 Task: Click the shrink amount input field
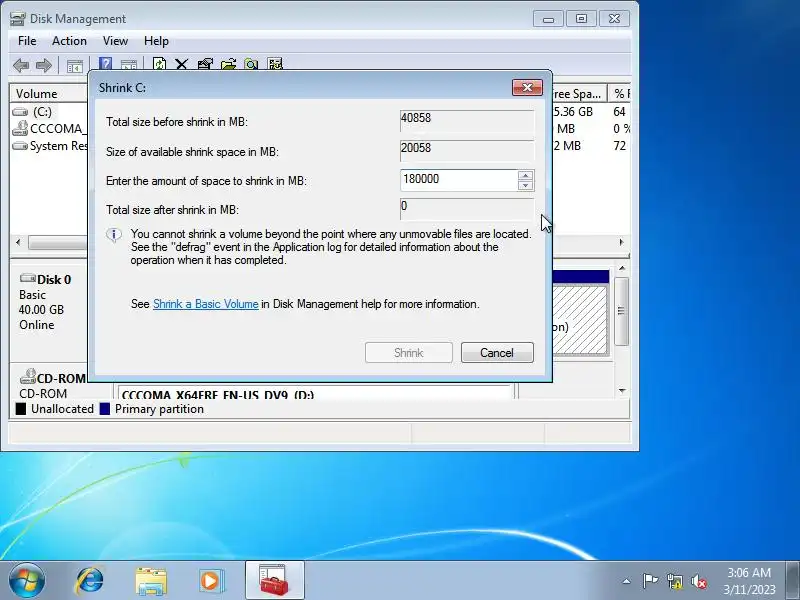click(459, 180)
